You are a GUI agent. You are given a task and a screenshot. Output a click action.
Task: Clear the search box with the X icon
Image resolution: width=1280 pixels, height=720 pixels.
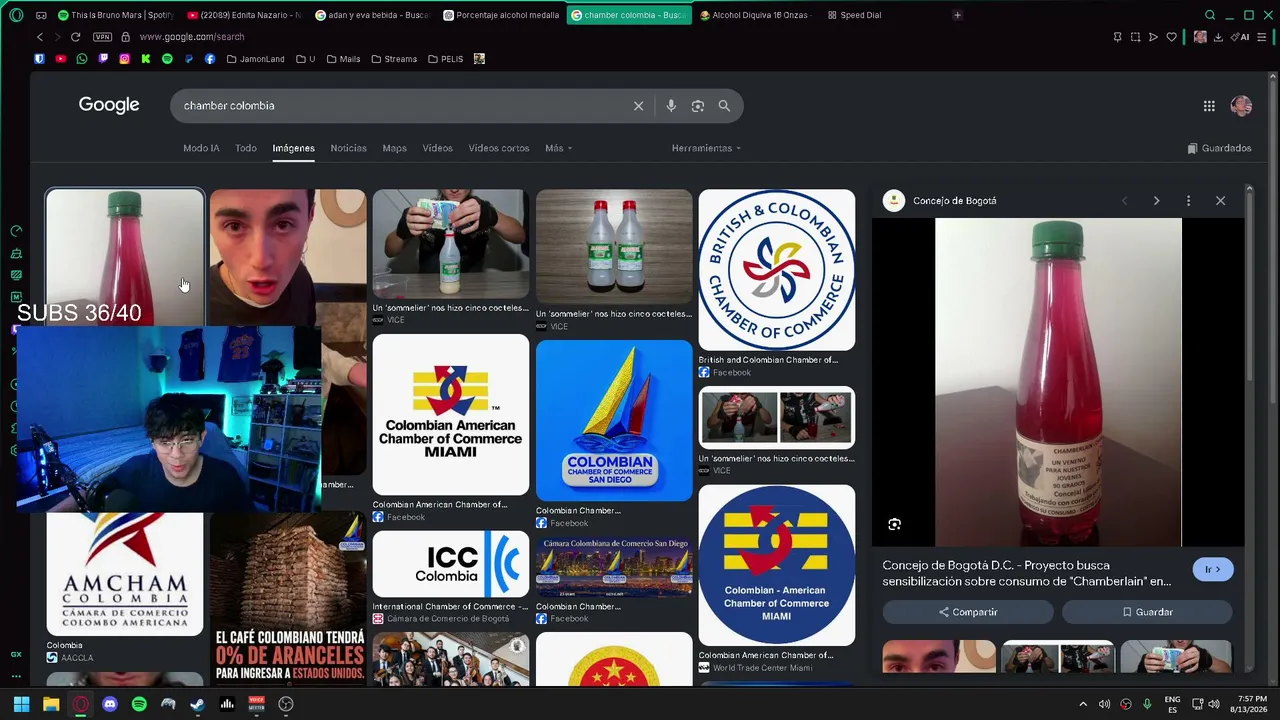638,106
